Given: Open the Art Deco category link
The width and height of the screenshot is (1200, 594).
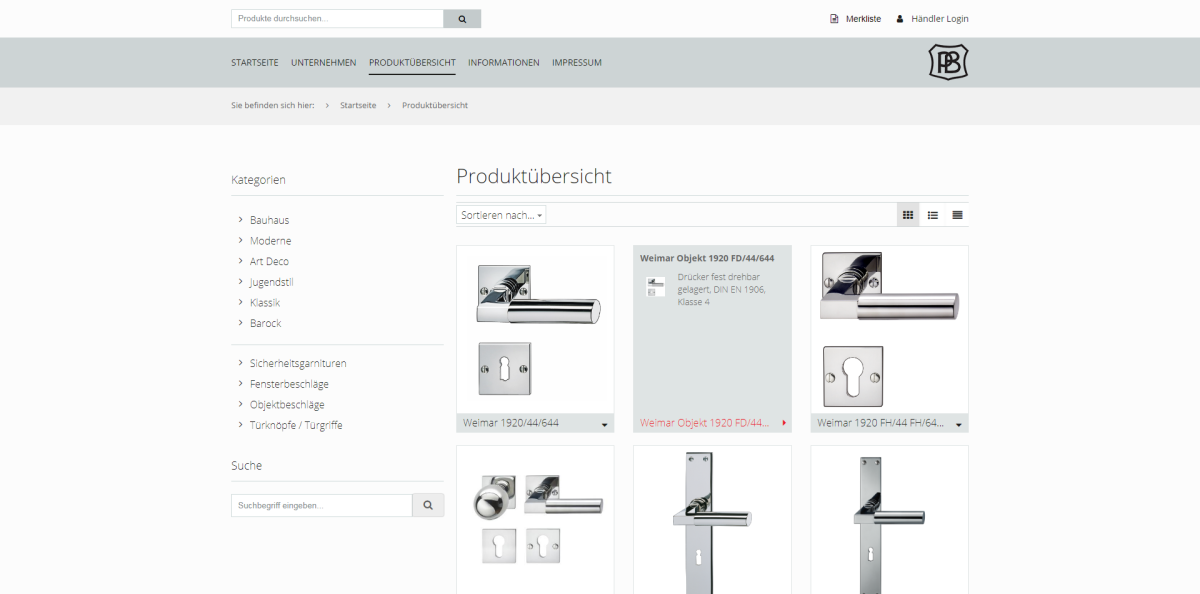Looking at the screenshot, I should [x=269, y=261].
